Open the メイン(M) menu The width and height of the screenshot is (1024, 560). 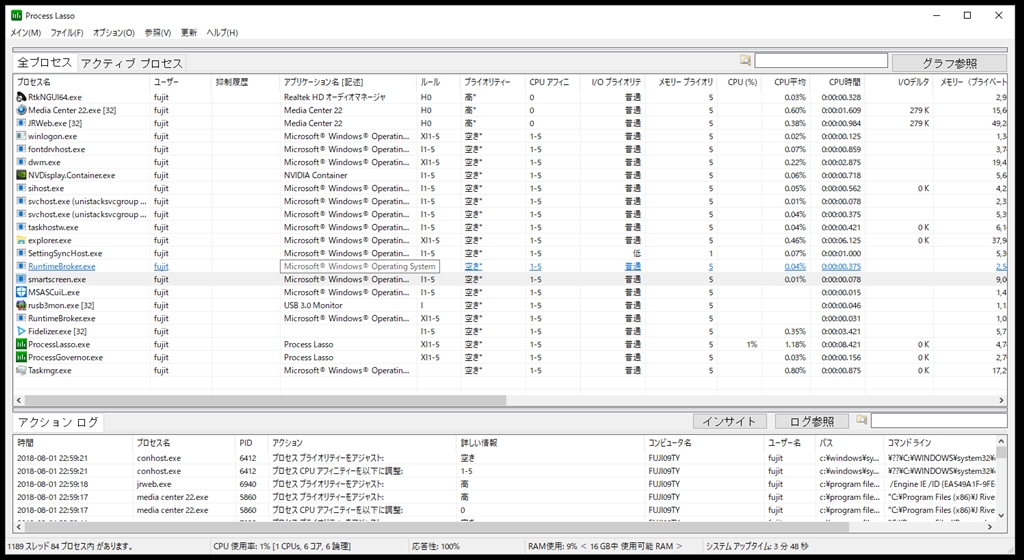tap(25, 33)
